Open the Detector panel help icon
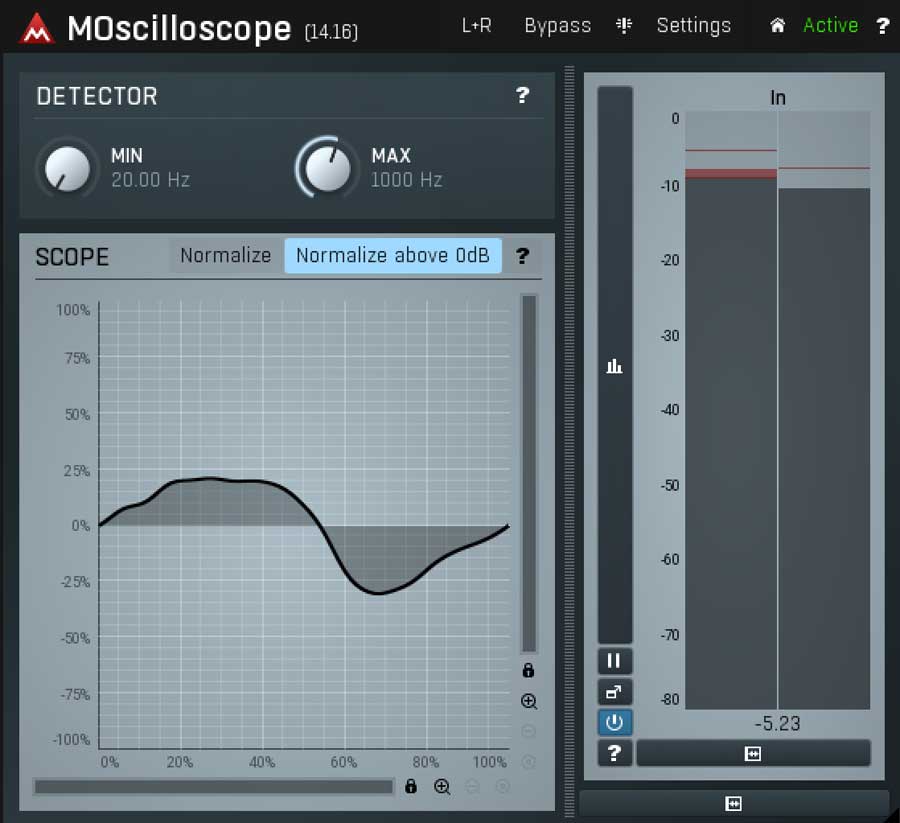Viewport: 900px width, 823px height. point(522,95)
